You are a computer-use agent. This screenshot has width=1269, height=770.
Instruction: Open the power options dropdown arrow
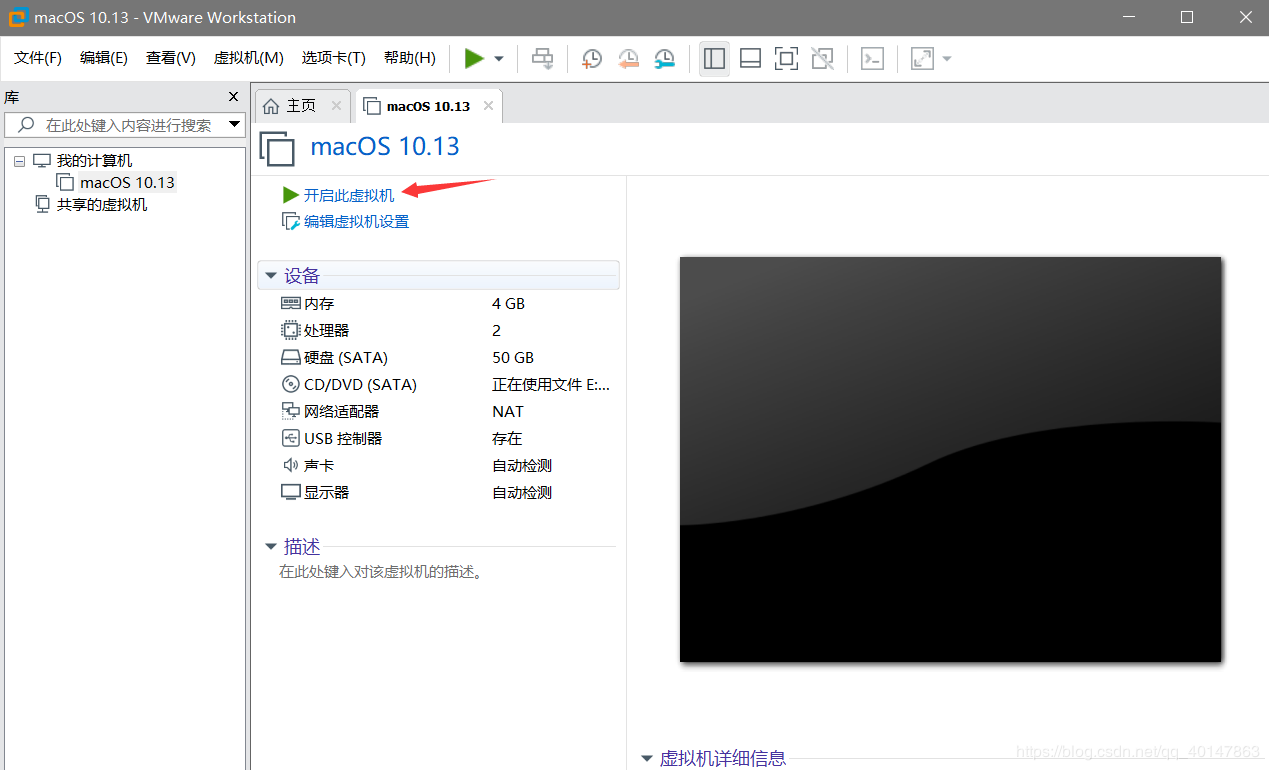499,59
